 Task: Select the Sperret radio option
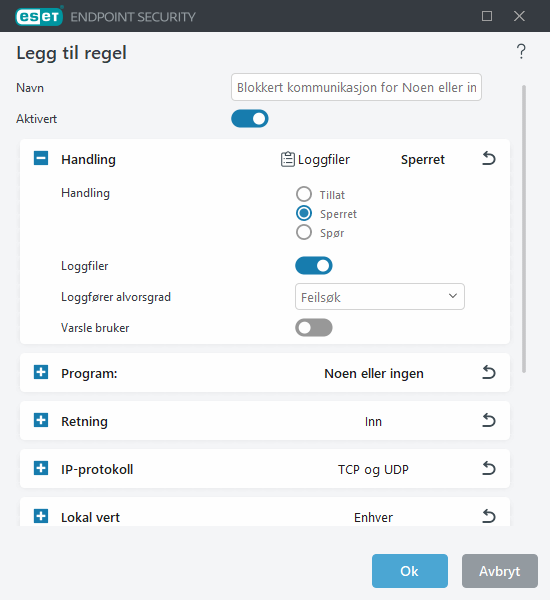(x=304, y=214)
